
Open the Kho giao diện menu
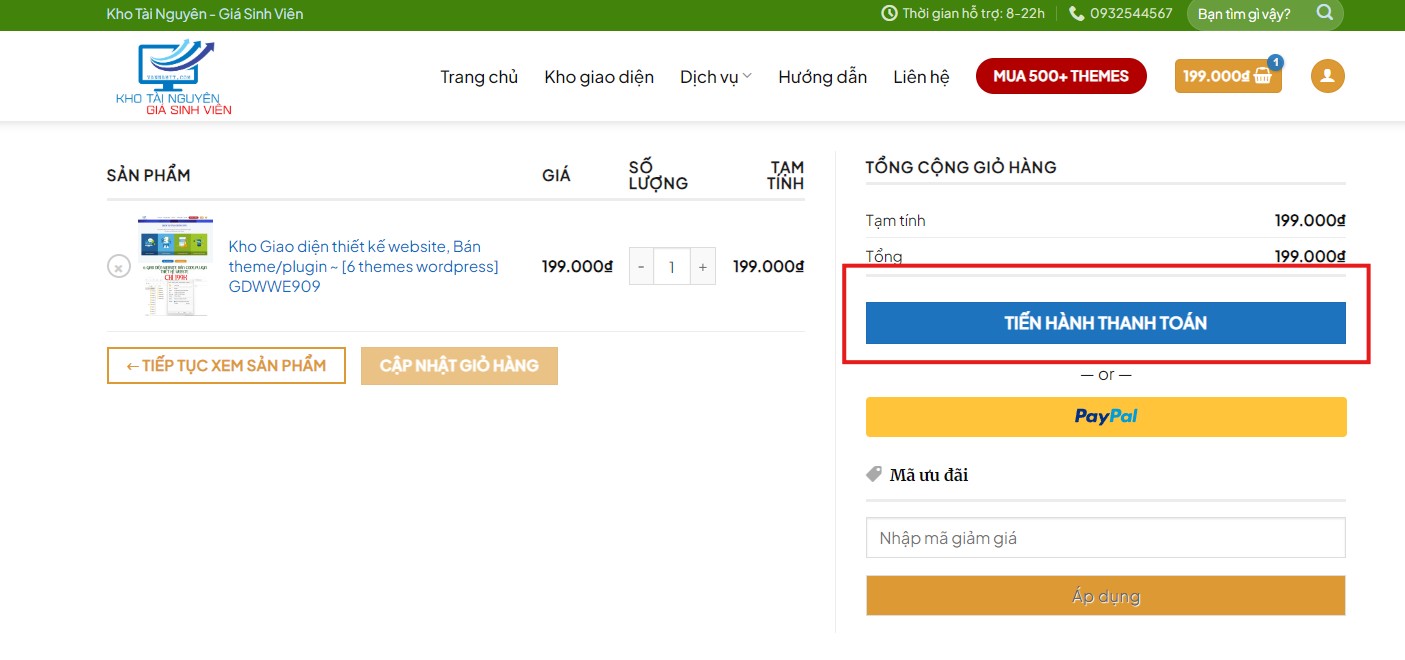tap(599, 77)
